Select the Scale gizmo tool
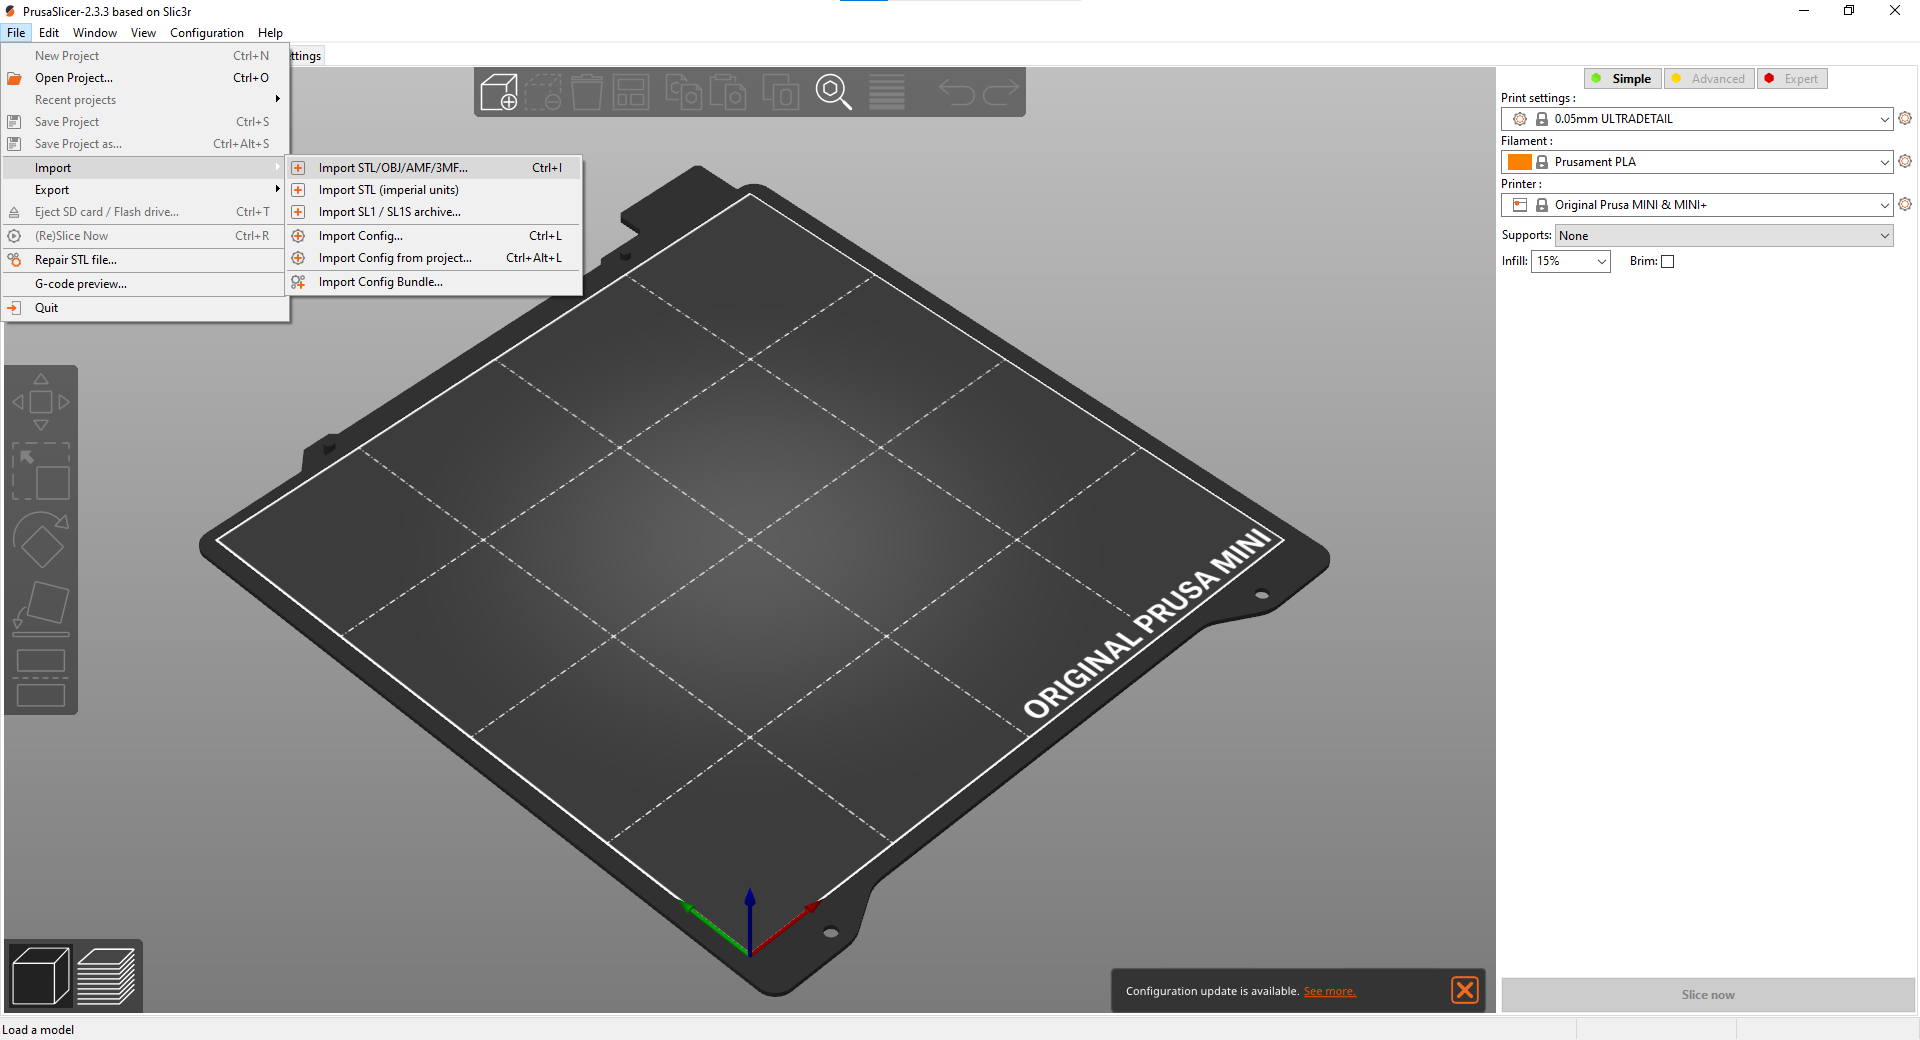This screenshot has height=1040, width=1920. (x=41, y=472)
